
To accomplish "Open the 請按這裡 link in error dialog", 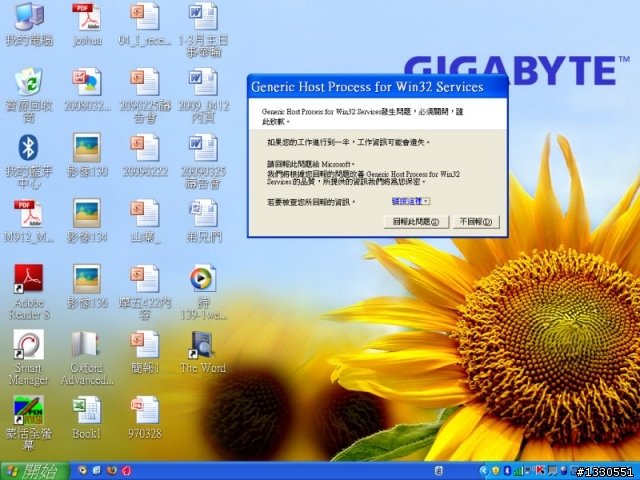I will click(x=411, y=201).
